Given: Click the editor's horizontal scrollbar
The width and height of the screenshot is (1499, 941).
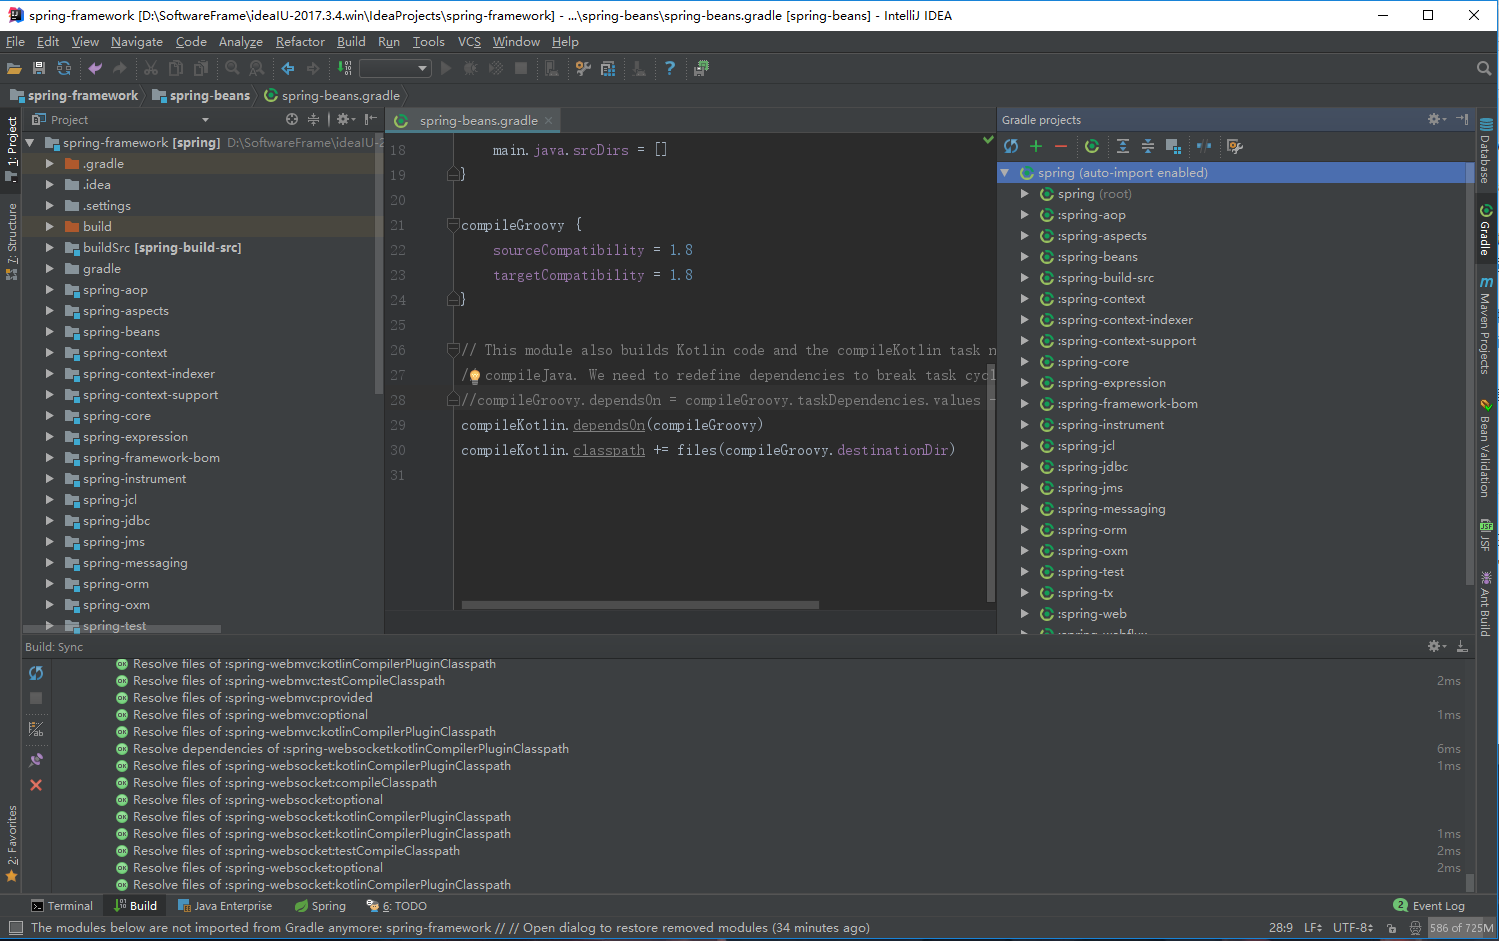Looking at the screenshot, I should pos(640,605).
